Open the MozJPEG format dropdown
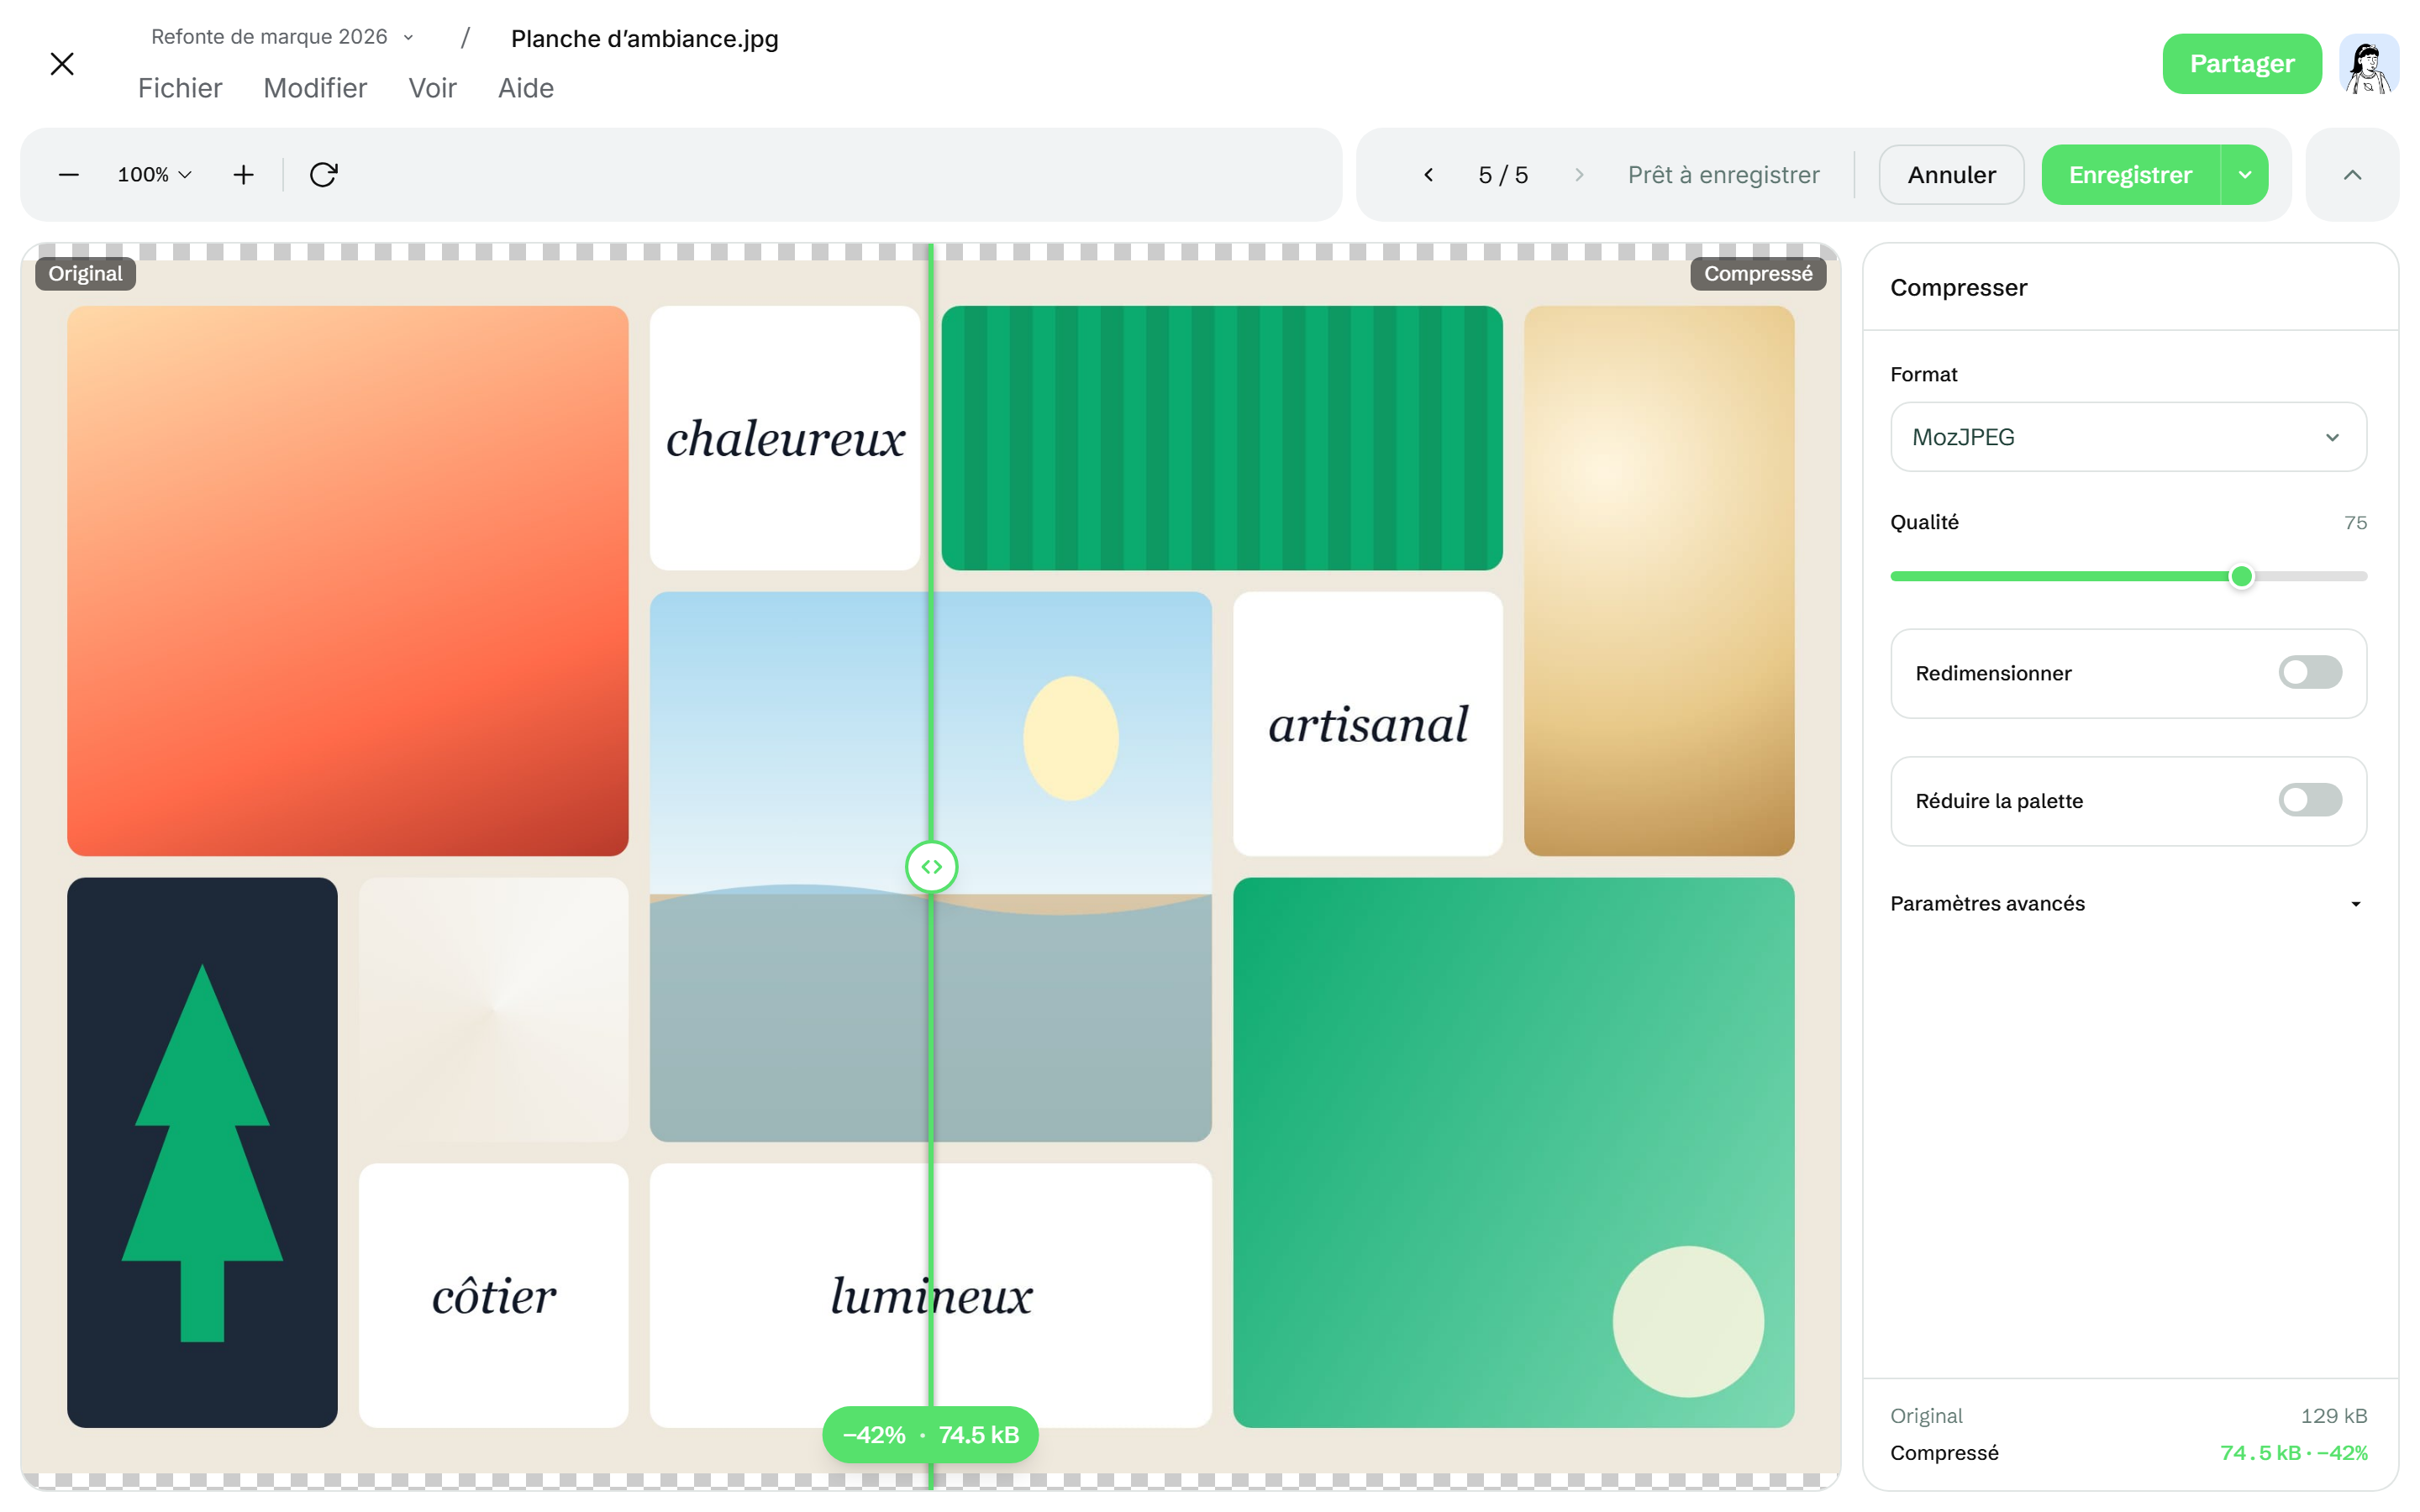Image resolution: width=2420 pixels, height=1512 pixels. 2128,437
